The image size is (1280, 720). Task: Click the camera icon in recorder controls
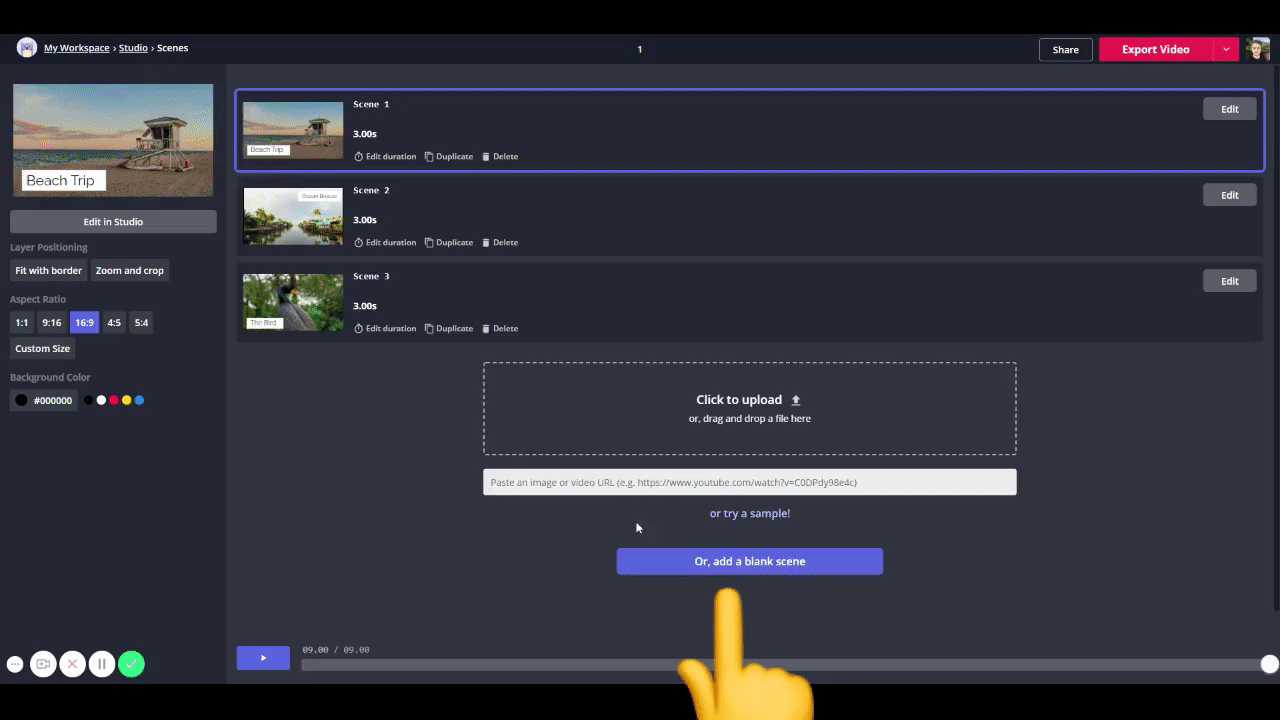point(43,664)
